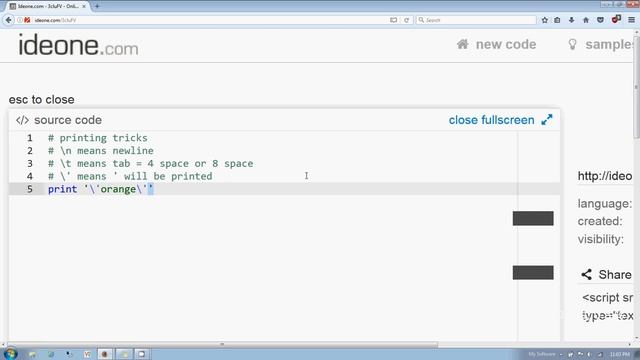Click the language: label
Screen dimensions: 640x360
(x=604, y=203)
